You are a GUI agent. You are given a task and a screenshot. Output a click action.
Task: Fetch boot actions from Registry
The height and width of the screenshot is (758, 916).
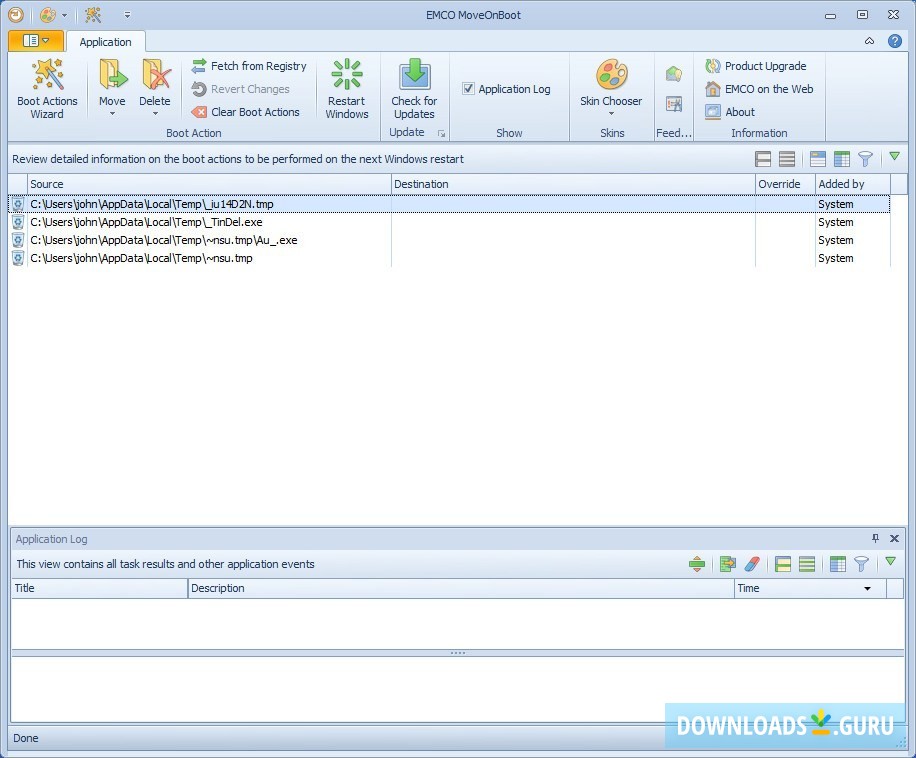click(249, 66)
